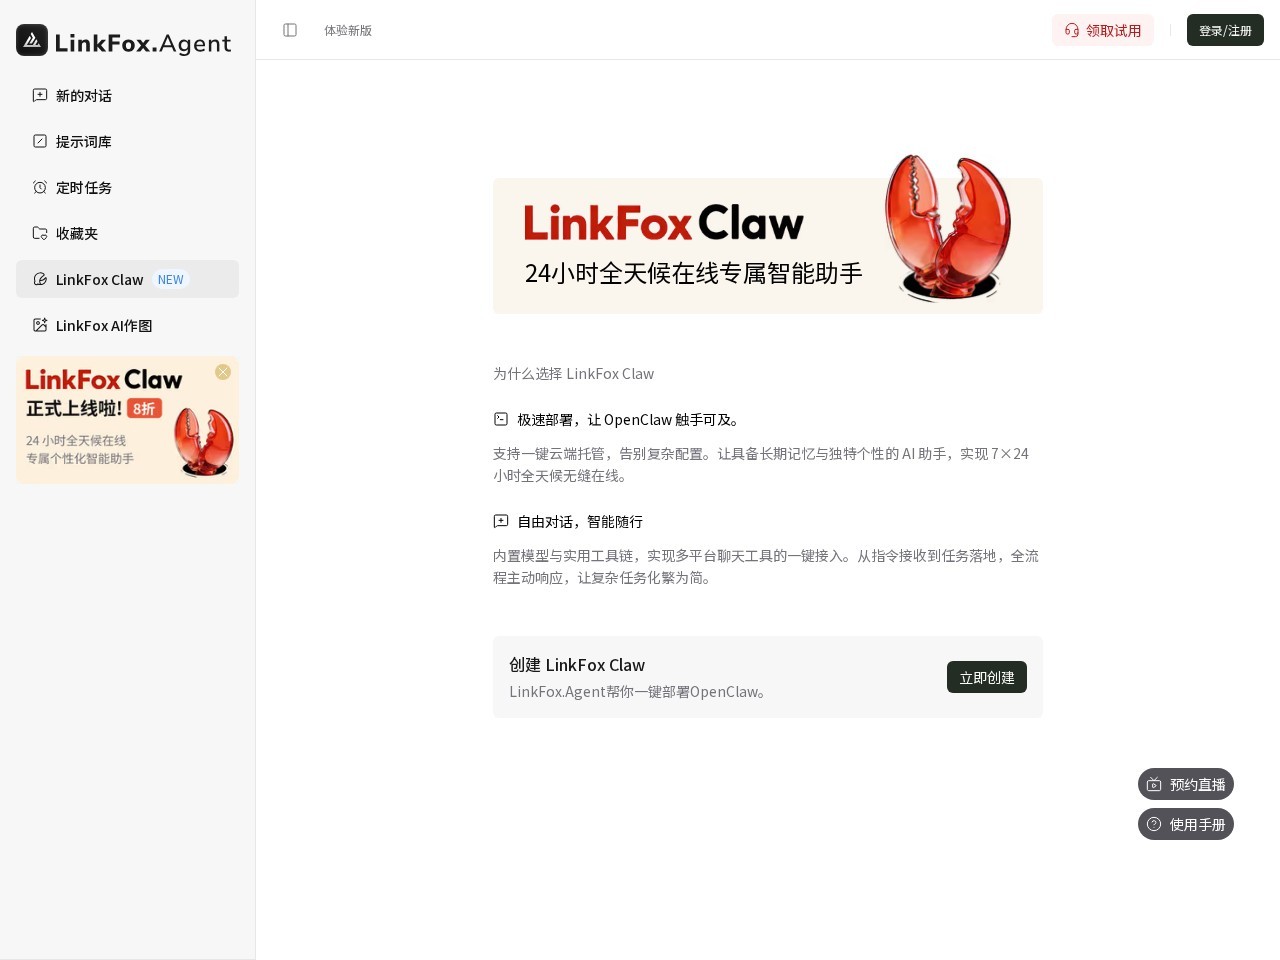Close the LinkFox Claw promo card
The height and width of the screenshot is (960, 1280).
[223, 372]
